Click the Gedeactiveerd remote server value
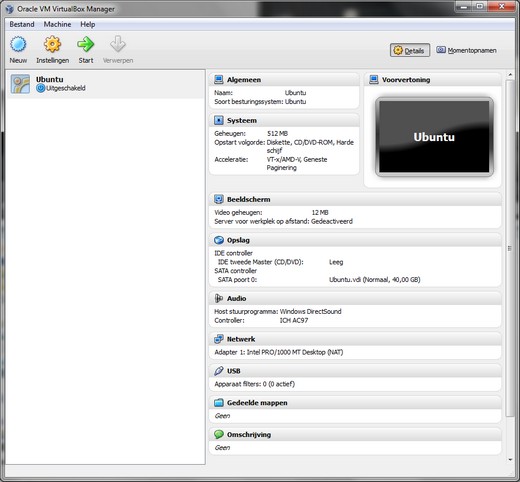This screenshot has width=520, height=482. click(x=332, y=221)
